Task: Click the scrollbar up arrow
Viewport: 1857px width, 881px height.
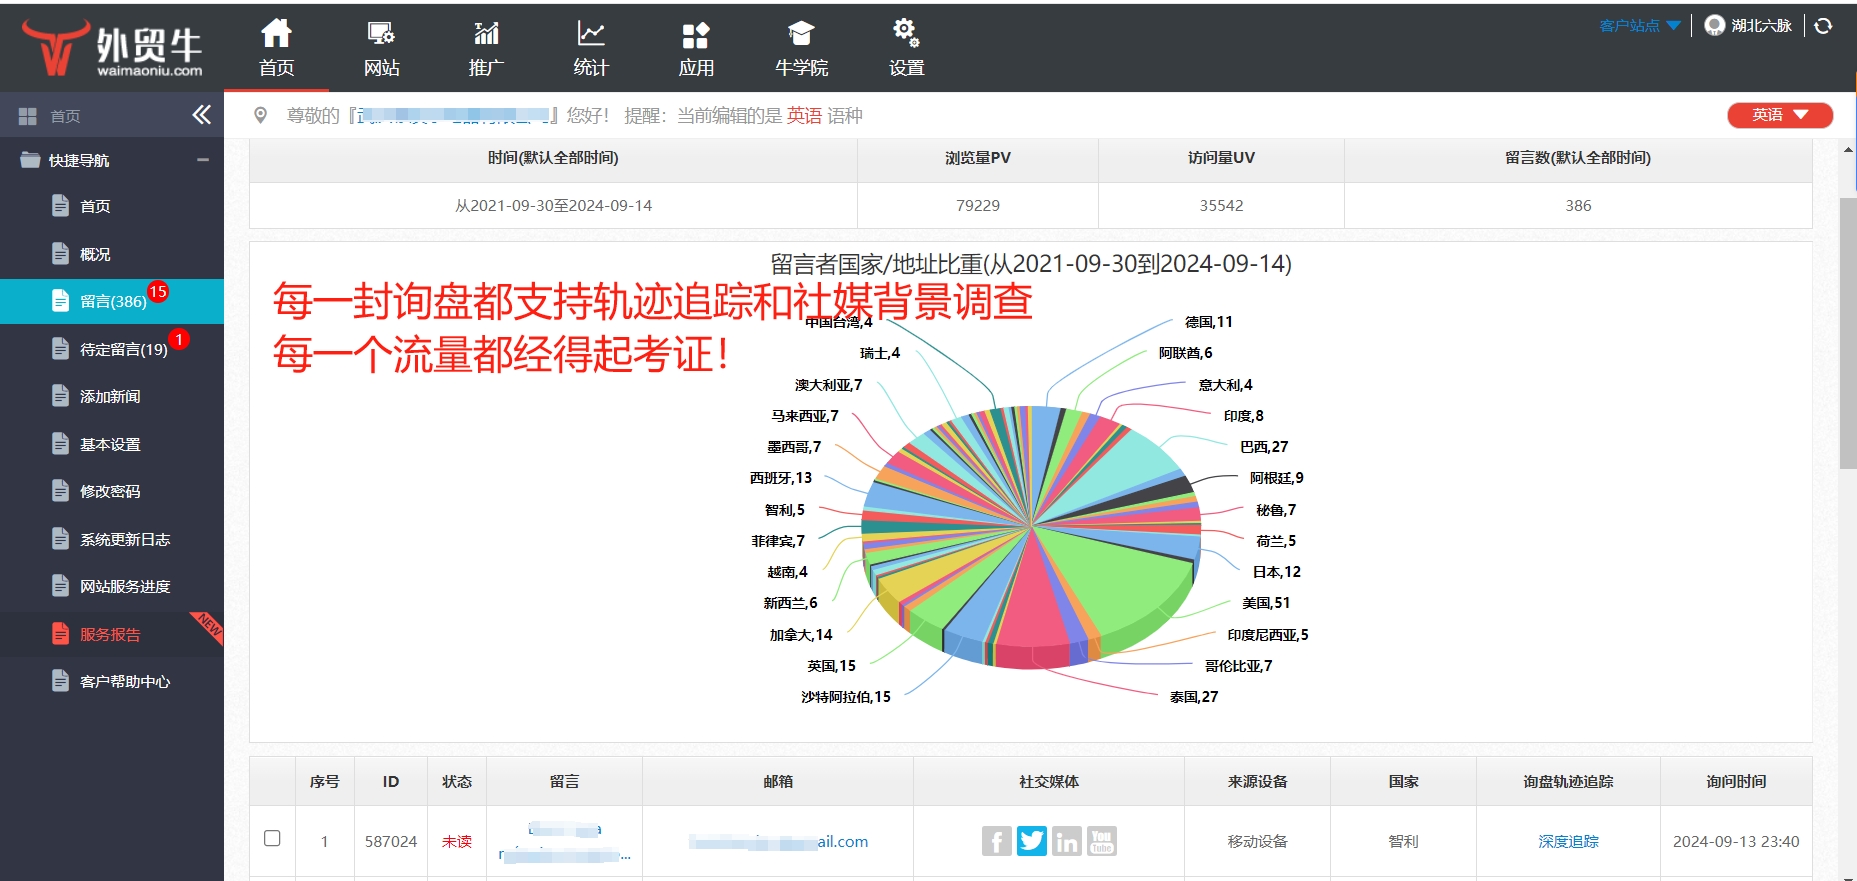Action: click(1848, 150)
